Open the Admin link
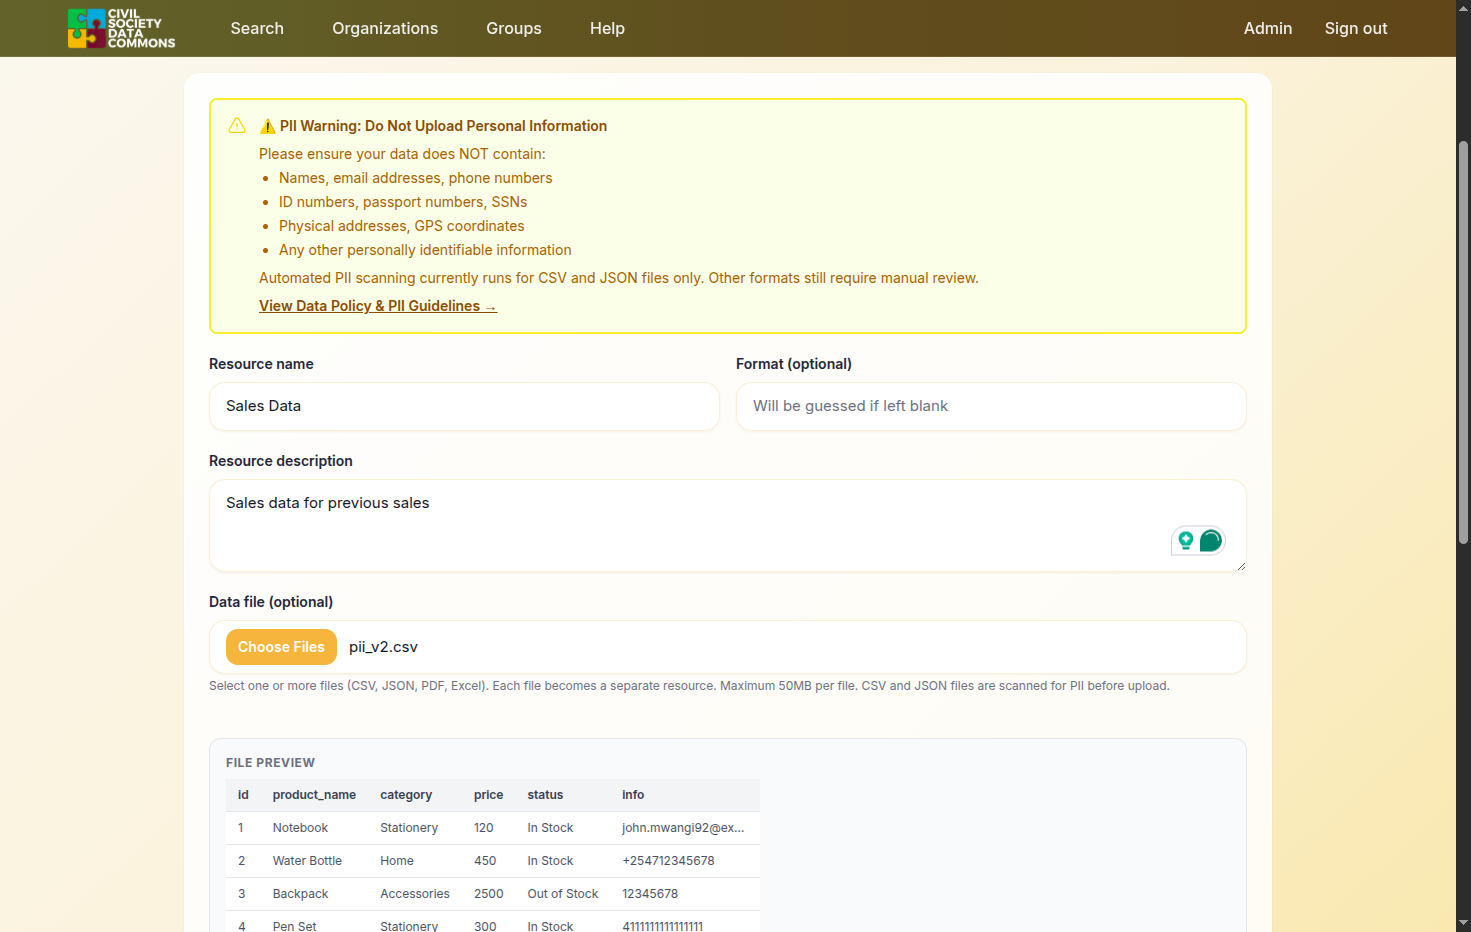Screen dimensions: 1471x932 (x=1268, y=28)
